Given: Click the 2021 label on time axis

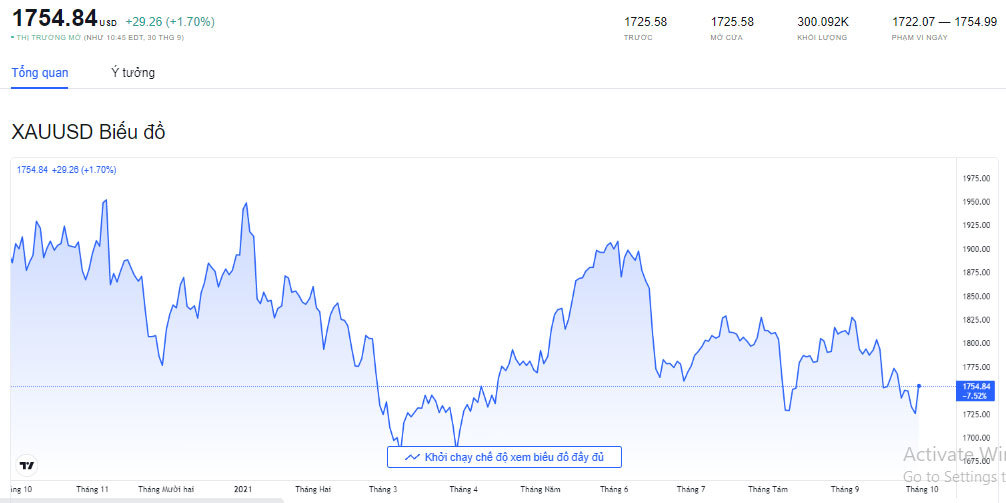Looking at the screenshot, I should coord(242,490).
